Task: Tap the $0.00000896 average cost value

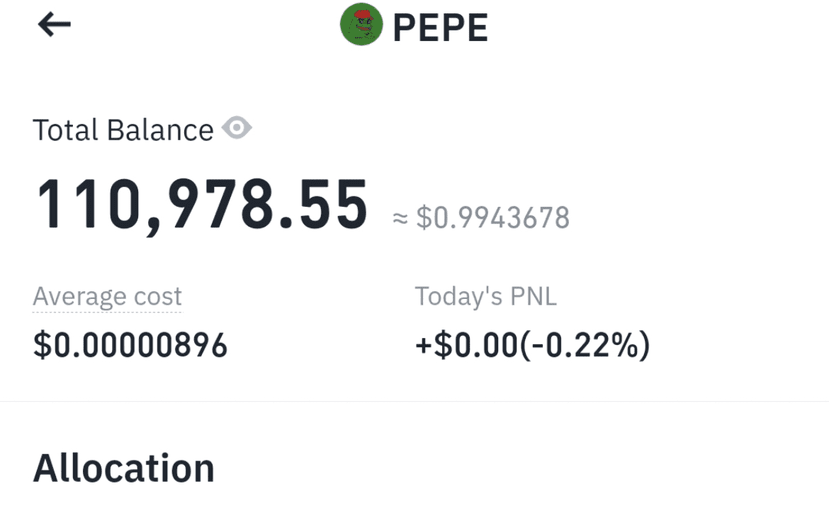Action: [130, 345]
